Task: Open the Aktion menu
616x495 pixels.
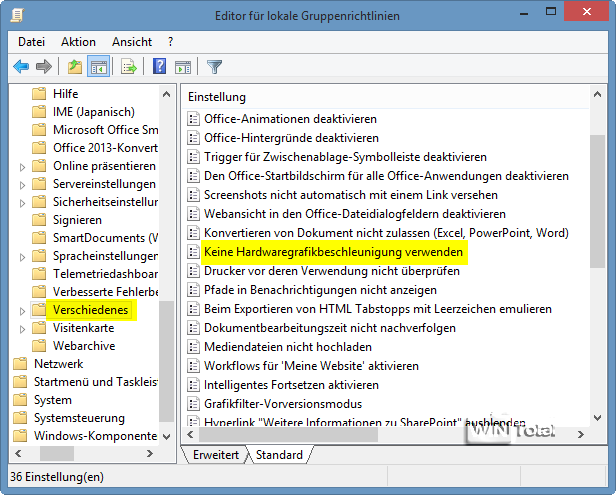Action: [78, 42]
